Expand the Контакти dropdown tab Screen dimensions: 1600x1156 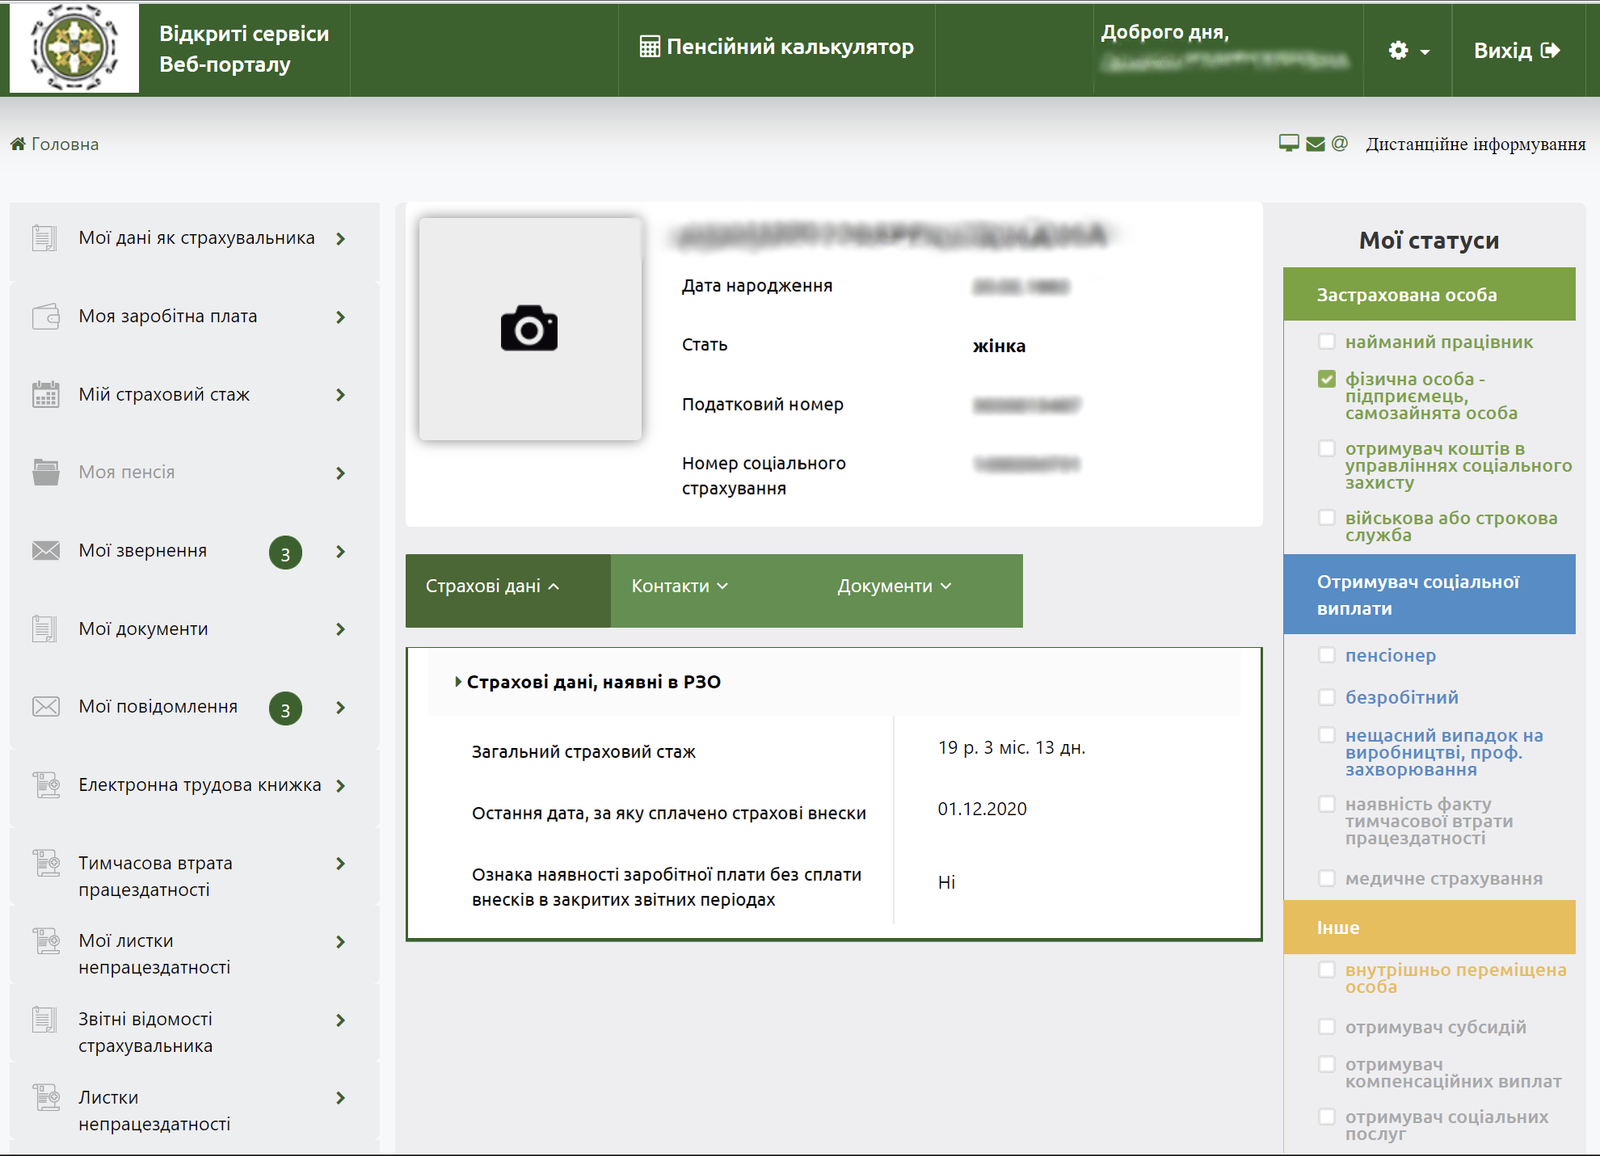tap(679, 586)
